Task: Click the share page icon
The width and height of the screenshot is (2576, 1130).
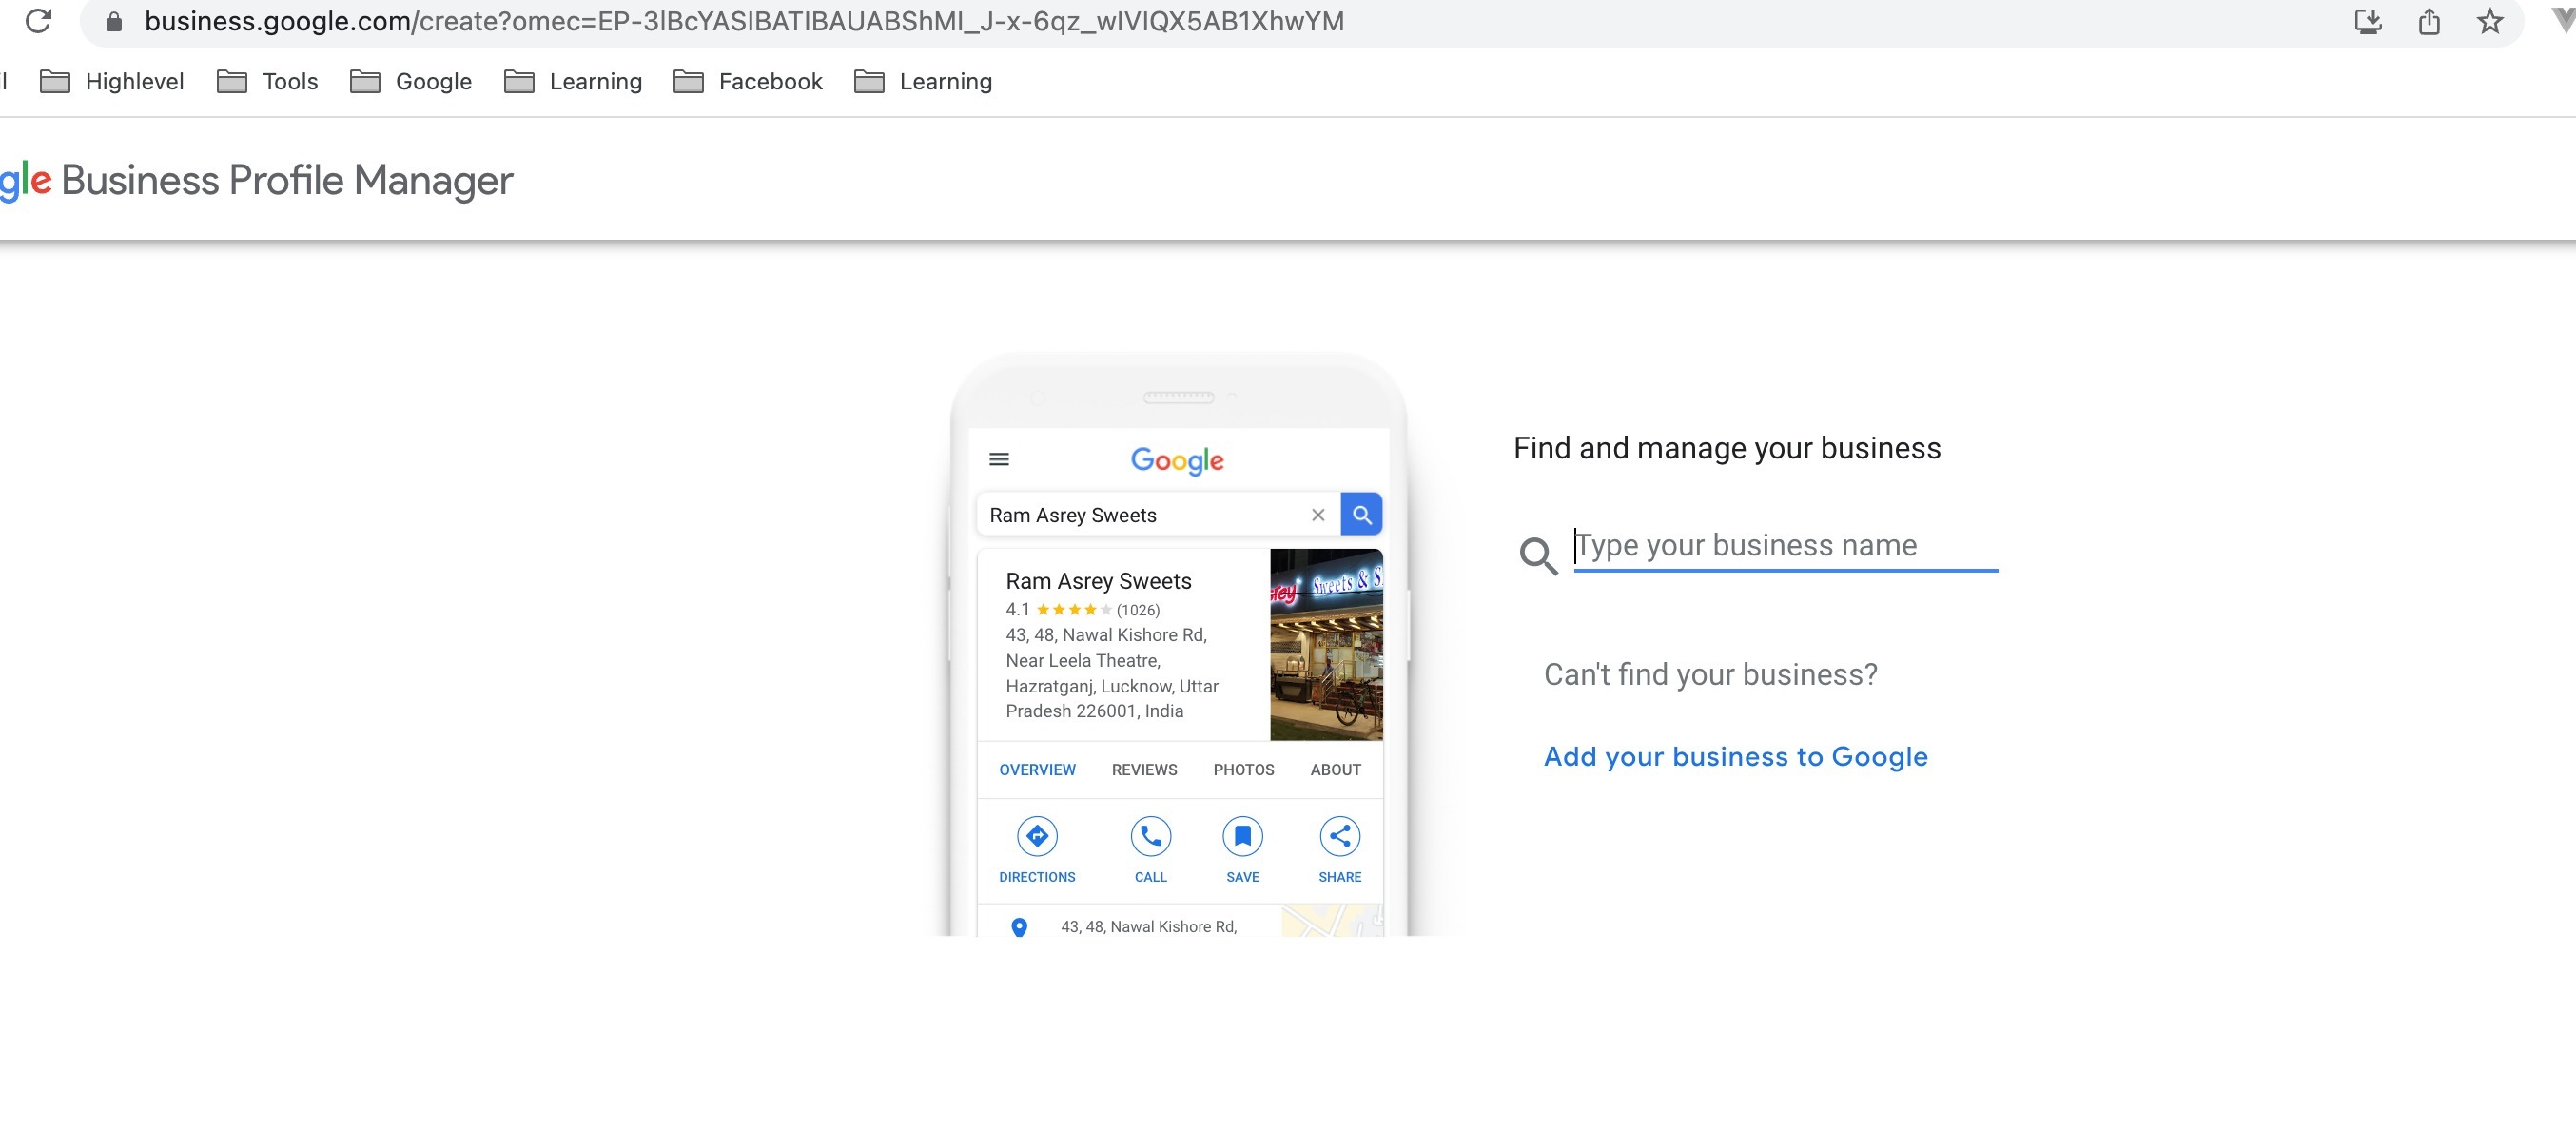Action: click(x=2429, y=21)
